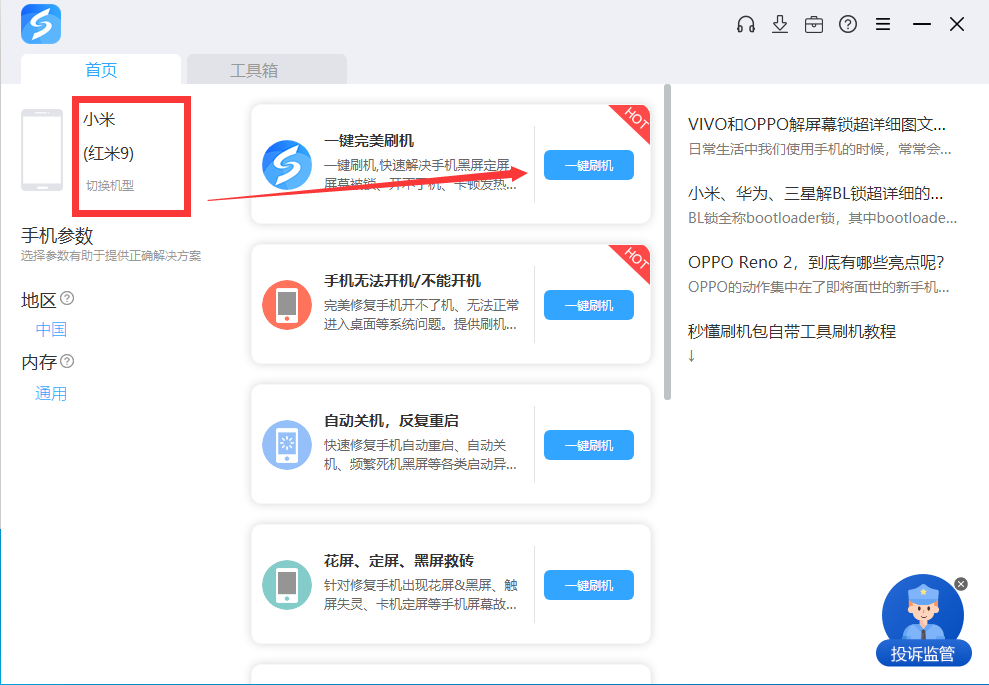Open customer service headset icon
Screen dimensions: 989x685
(x=746, y=25)
